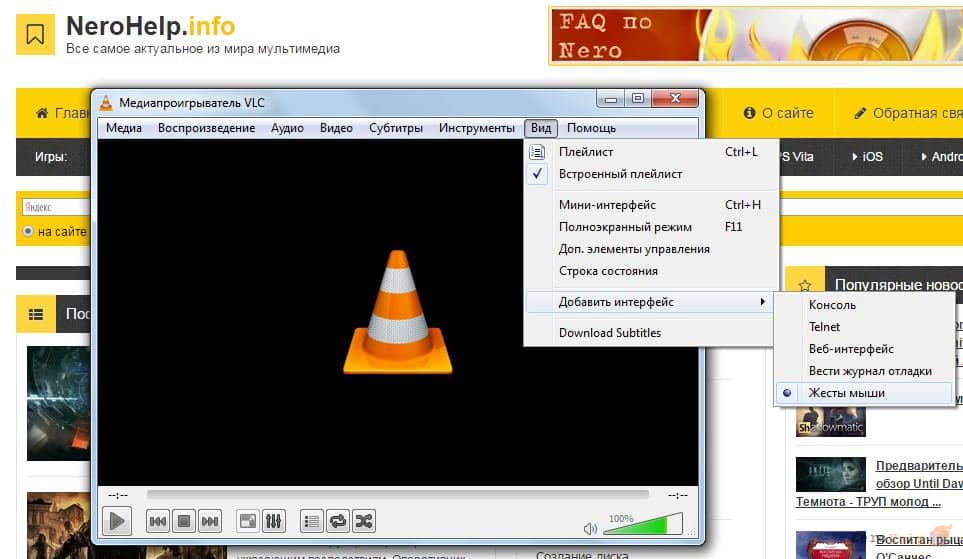Viewport: 963px width, 559px height.
Task: Start playback with the Play button
Action: click(117, 522)
